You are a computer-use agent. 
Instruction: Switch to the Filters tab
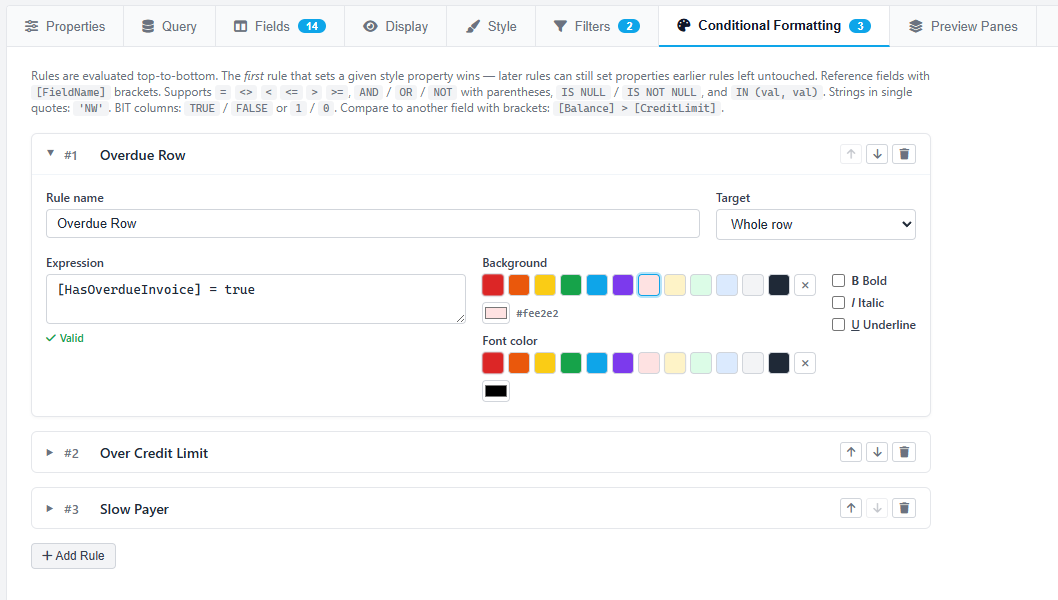[596, 26]
